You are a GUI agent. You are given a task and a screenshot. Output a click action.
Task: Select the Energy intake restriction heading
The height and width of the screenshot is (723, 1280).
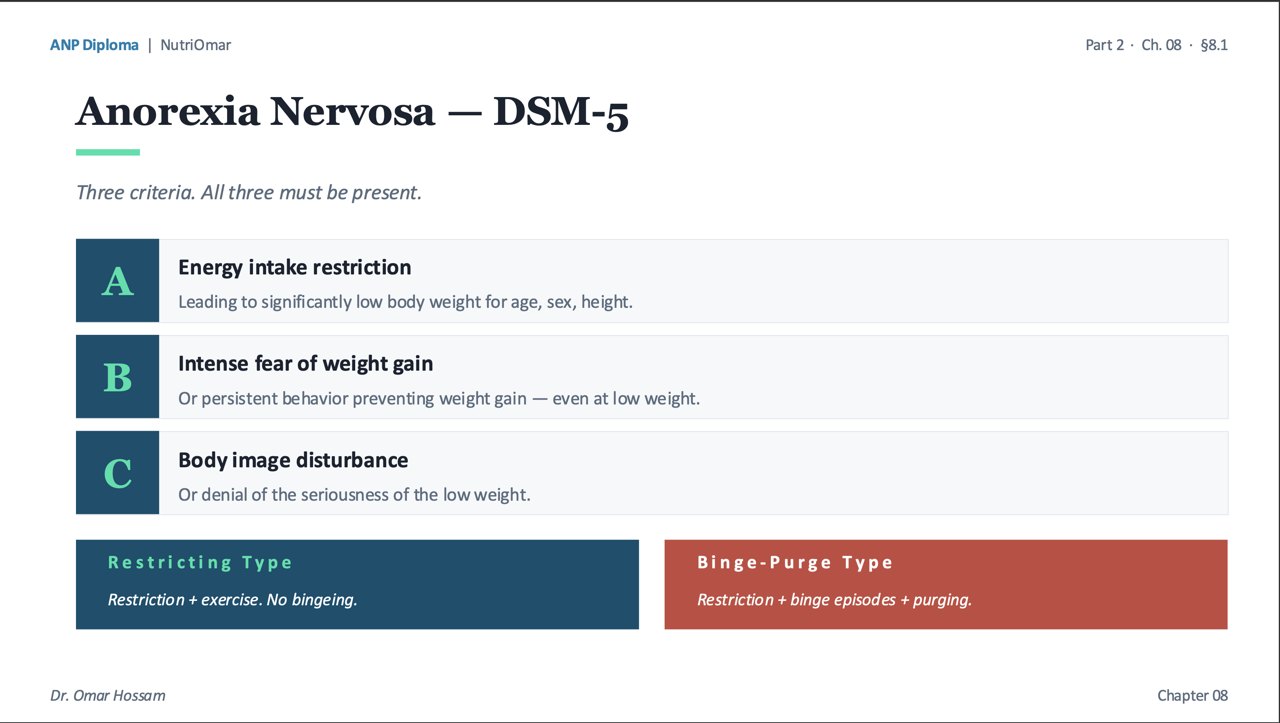click(294, 267)
